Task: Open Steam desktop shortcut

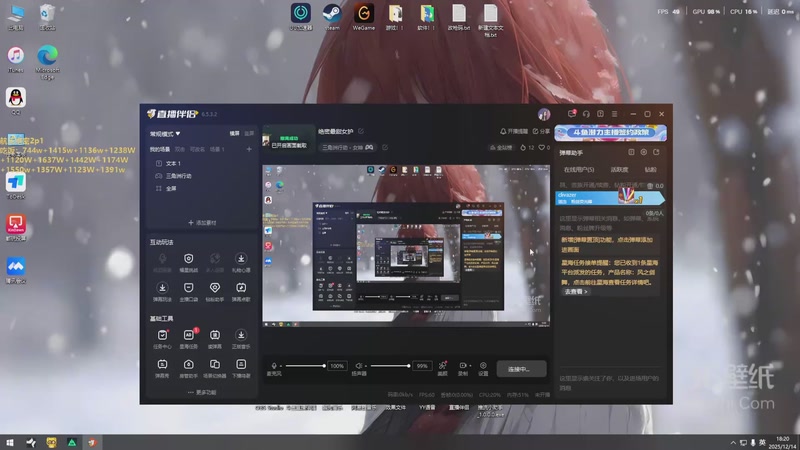Action: tap(332, 17)
